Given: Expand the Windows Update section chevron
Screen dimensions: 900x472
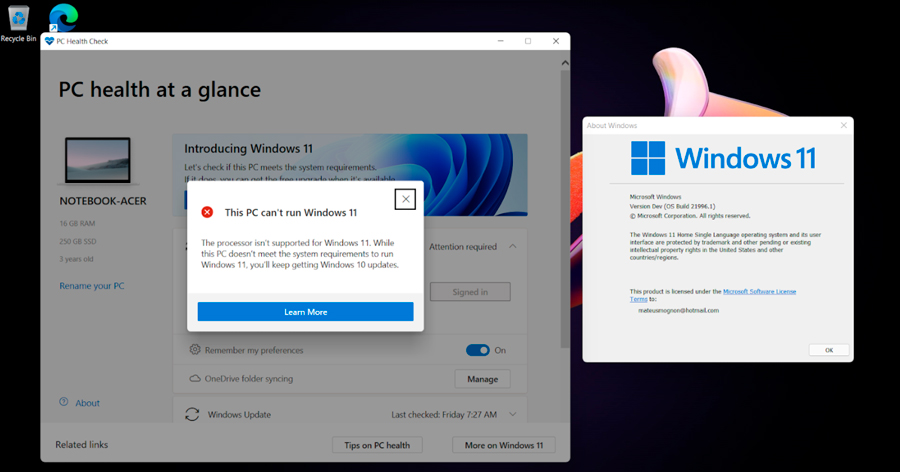Looking at the screenshot, I should tap(513, 414).
